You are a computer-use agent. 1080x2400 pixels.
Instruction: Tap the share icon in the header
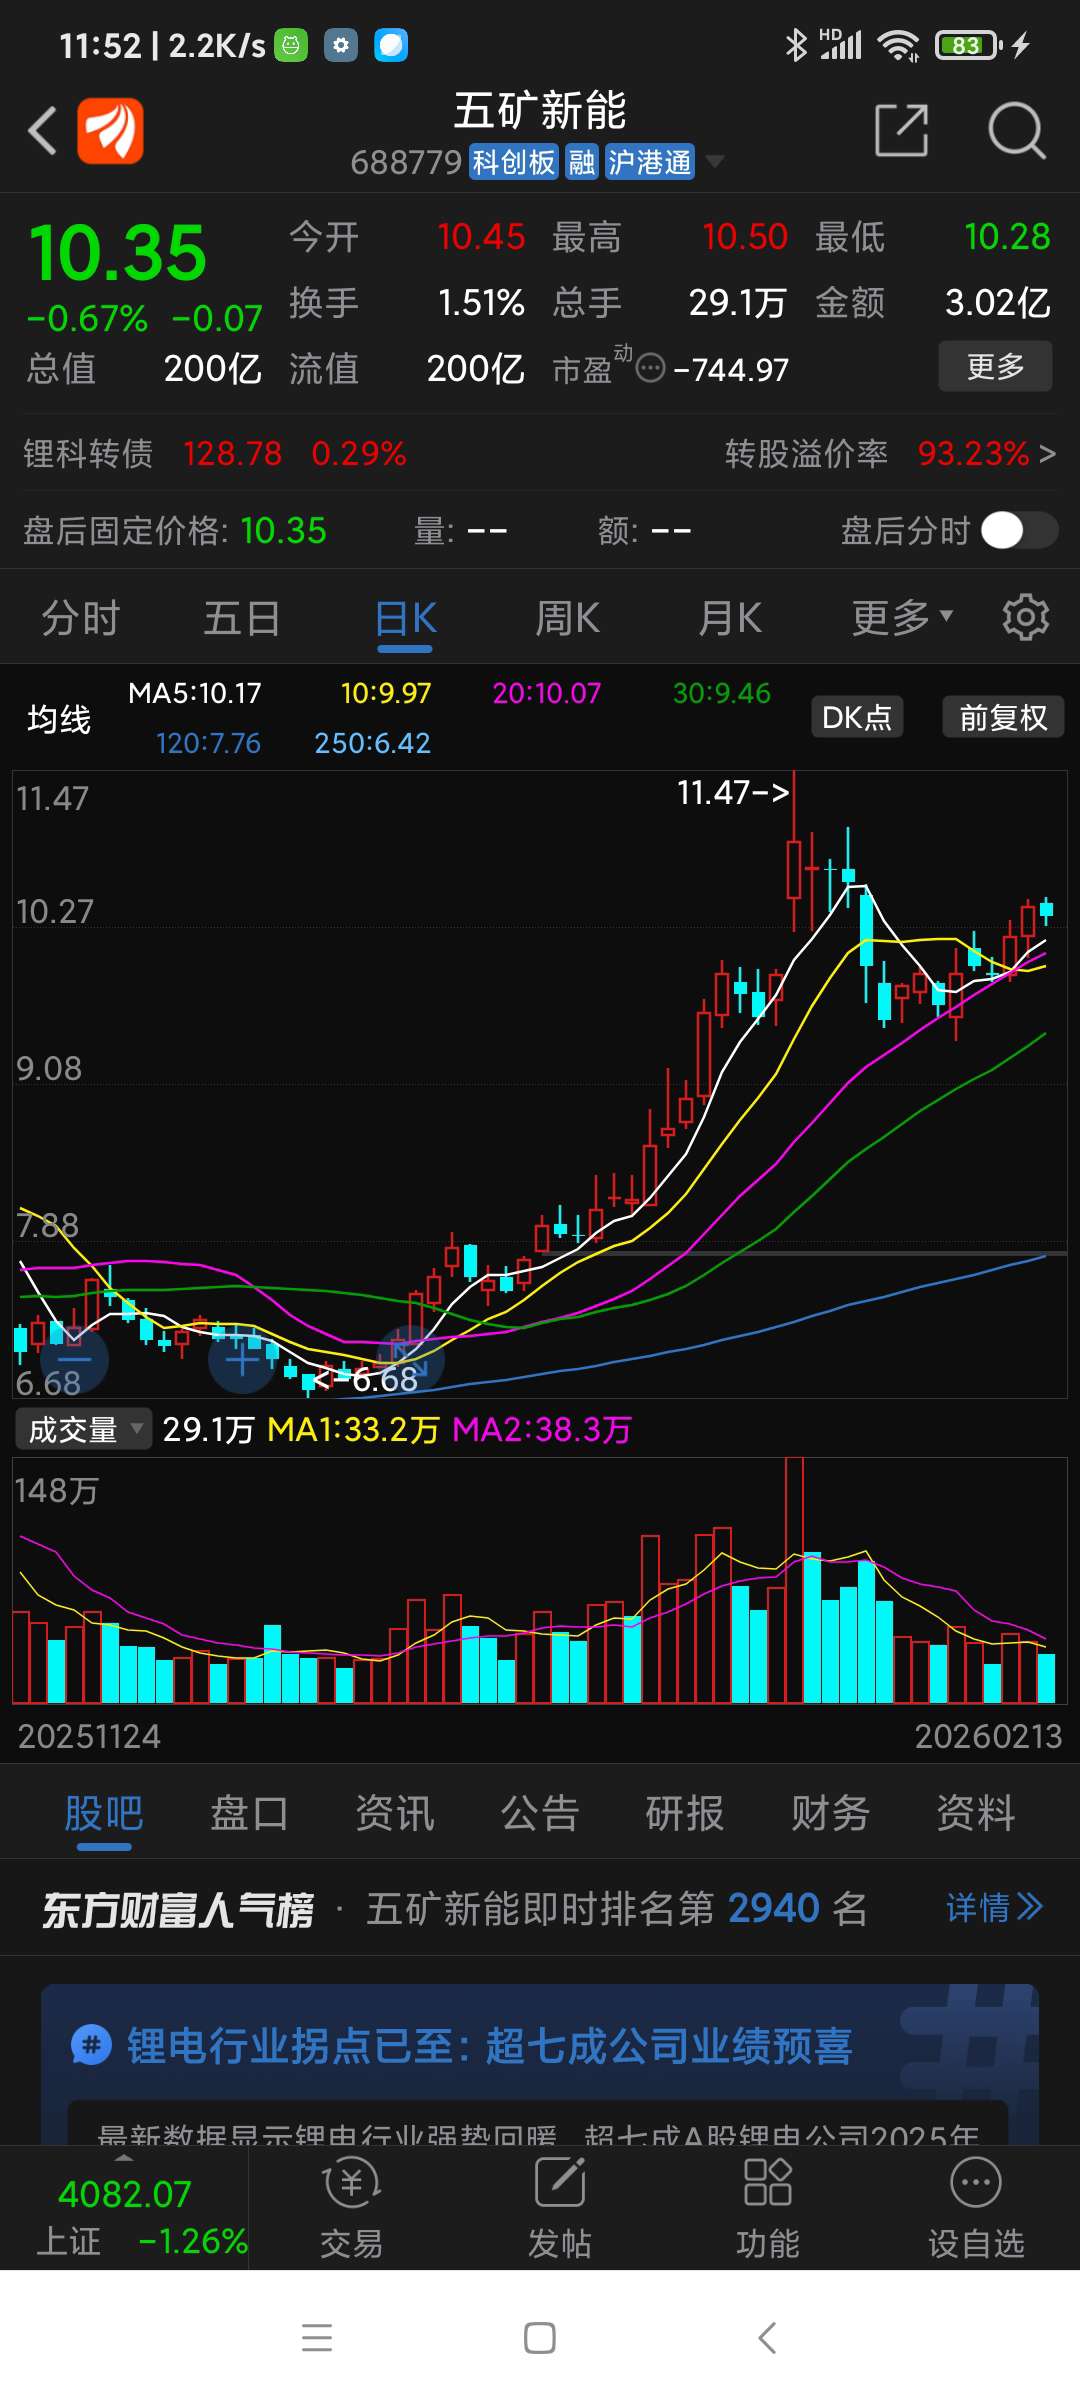pyautogui.click(x=901, y=130)
